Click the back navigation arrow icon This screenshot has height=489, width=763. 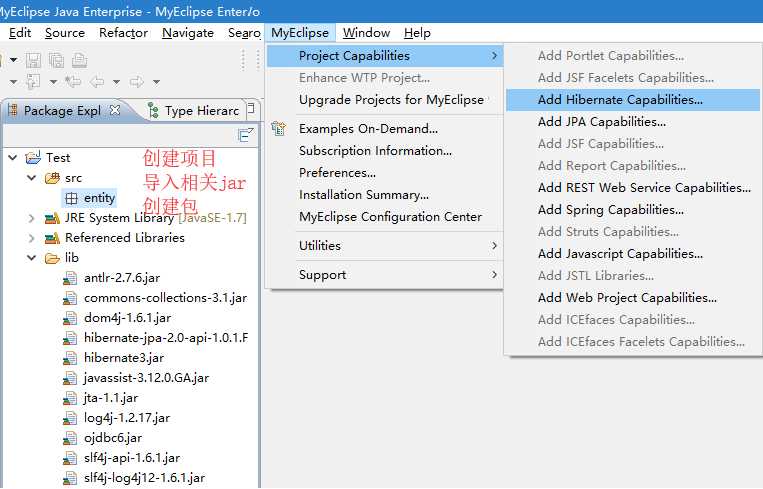click(97, 82)
